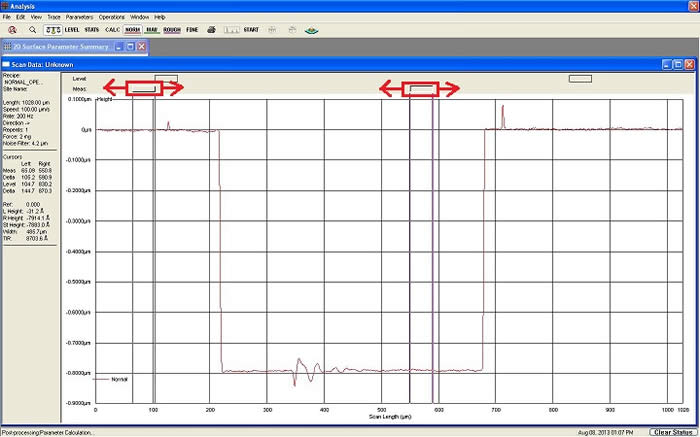This screenshot has width=700, height=437.
Task: Open the Help menu
Action: coord(160,17)
